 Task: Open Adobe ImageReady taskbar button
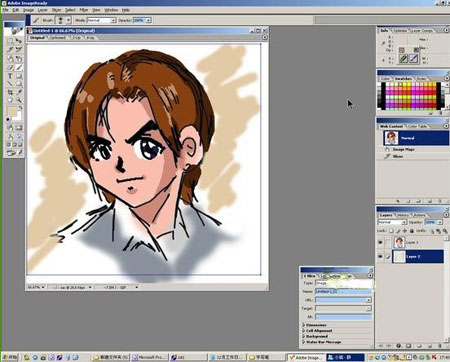[306, 357]
